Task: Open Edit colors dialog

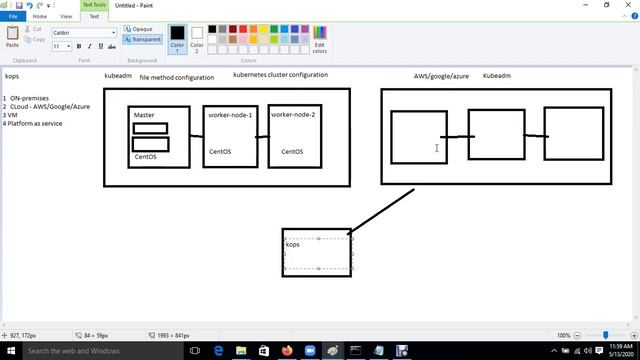Action: click(x=320, y=39)
